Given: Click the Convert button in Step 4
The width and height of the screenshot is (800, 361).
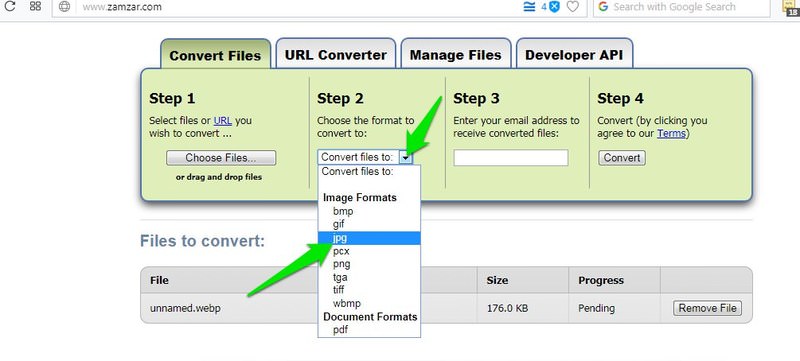Looking at the screenshot, I should point(622,158).
